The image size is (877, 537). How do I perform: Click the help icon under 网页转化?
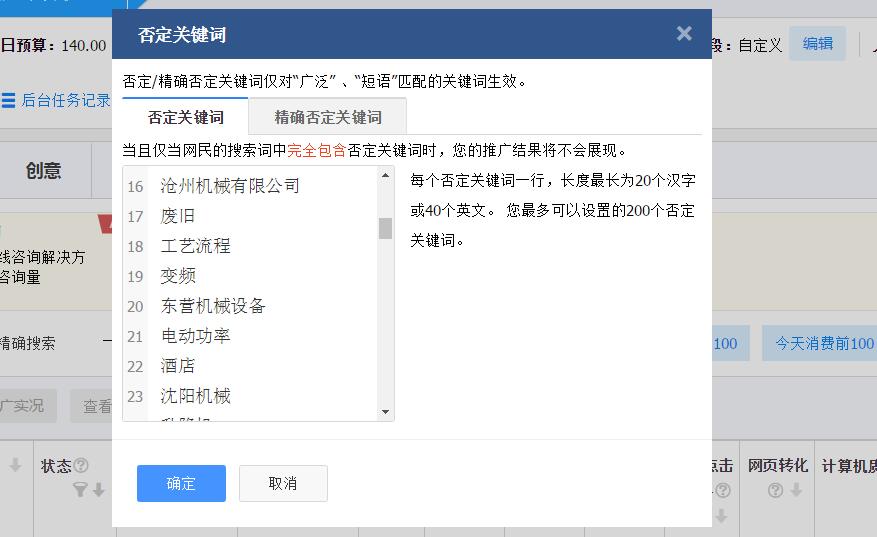click(775, 490)
